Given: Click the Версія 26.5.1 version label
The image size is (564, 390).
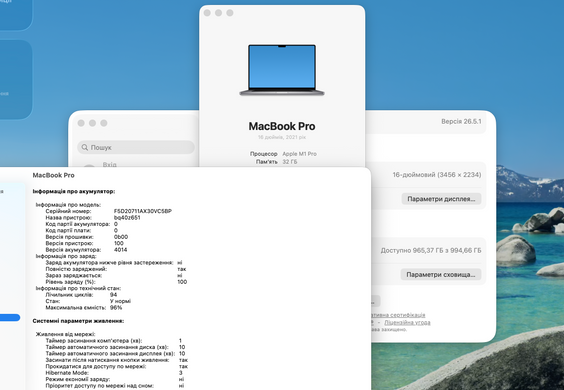Looking at the screenshot, I should tap(461, 122).
